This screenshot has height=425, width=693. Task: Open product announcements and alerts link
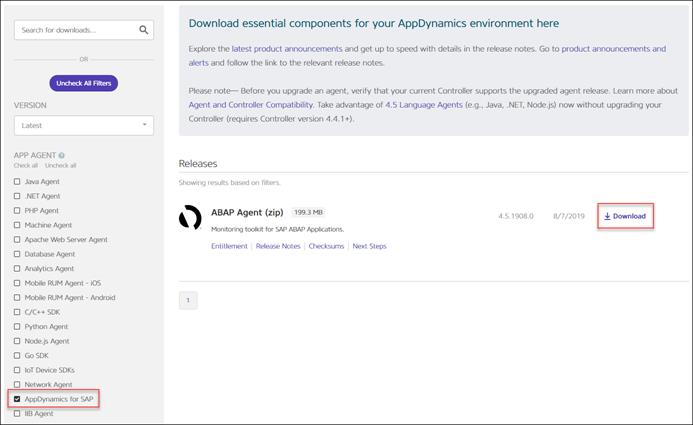tap(613, 49)
